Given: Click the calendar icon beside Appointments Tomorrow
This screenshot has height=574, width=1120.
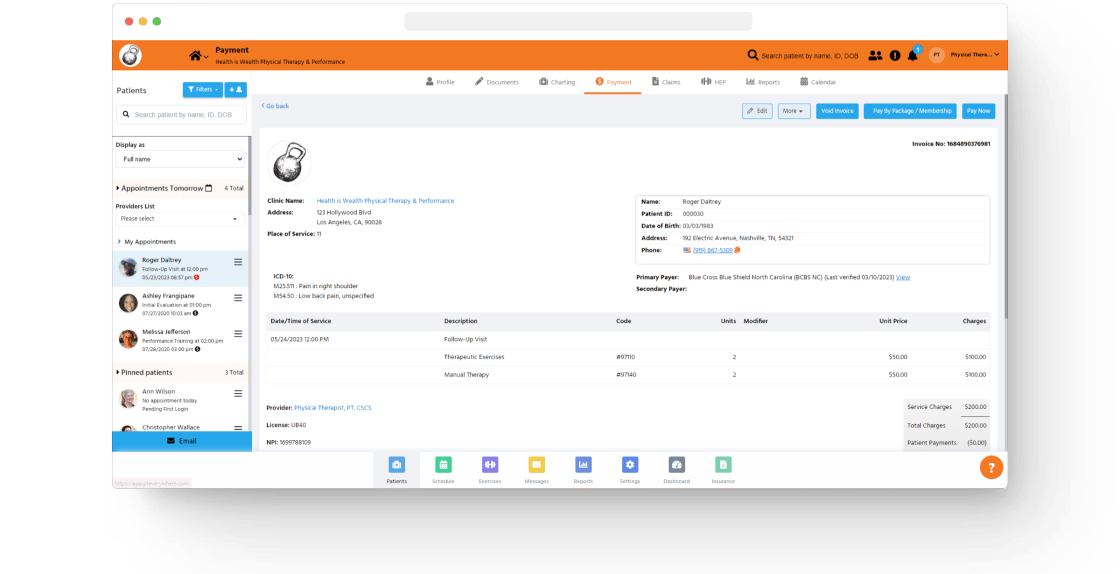Looking at the screenshot, I should pos(209,188).
